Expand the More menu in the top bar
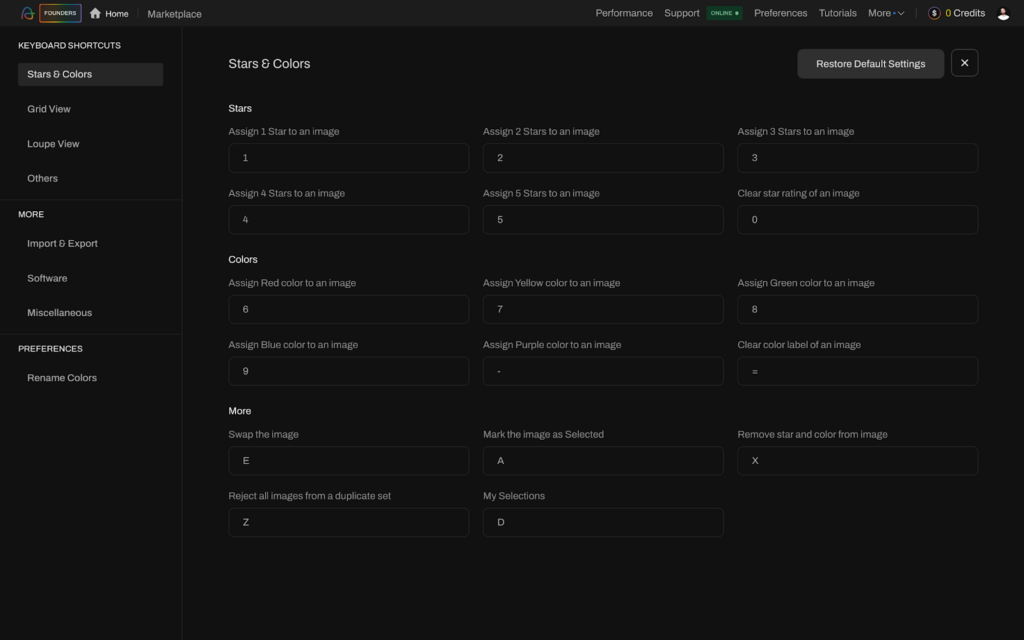This screenshot has height=640, width=1024. 884,13
